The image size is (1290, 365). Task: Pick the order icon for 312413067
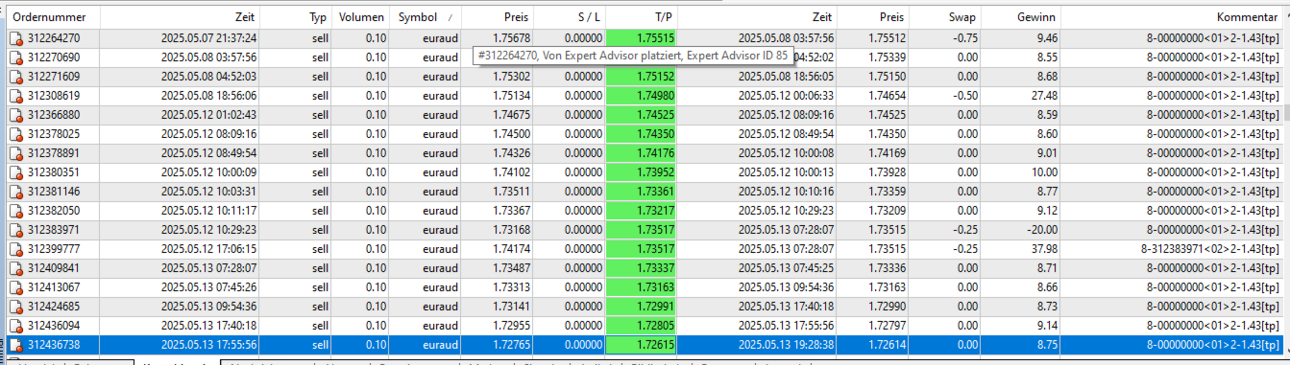[x=16, y=287]
